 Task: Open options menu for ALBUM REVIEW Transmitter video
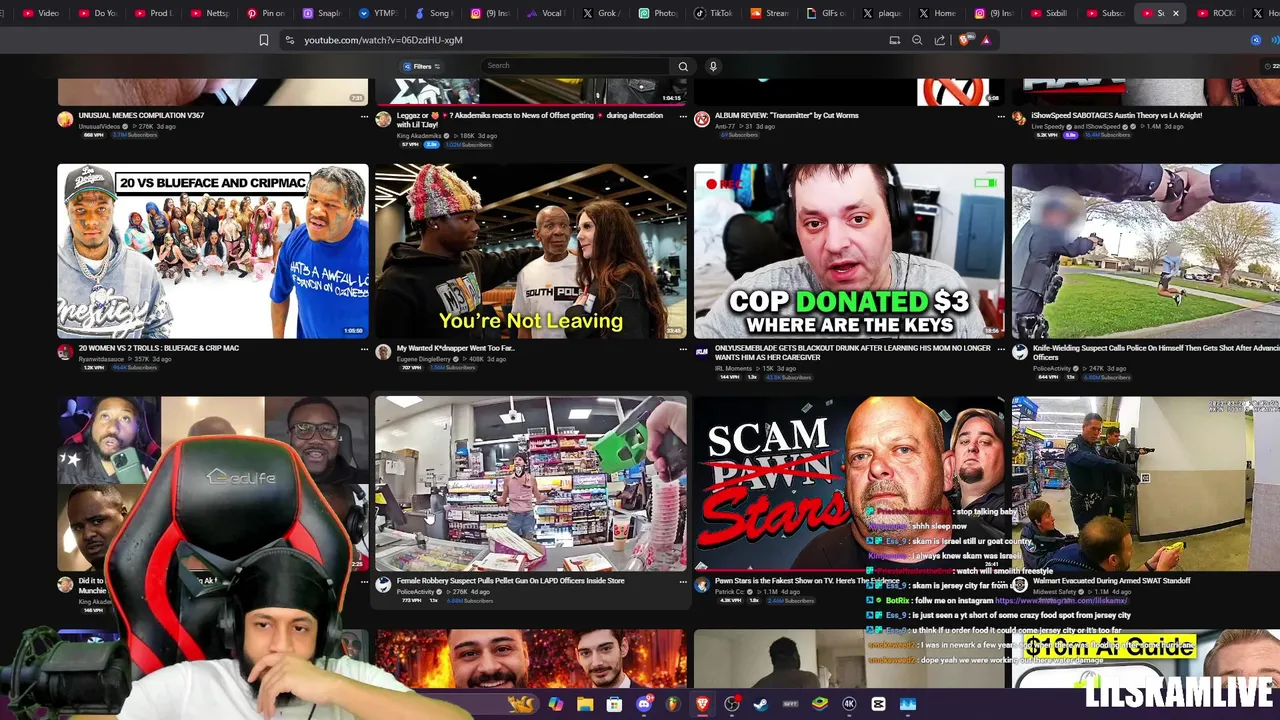pos(1001,116)
